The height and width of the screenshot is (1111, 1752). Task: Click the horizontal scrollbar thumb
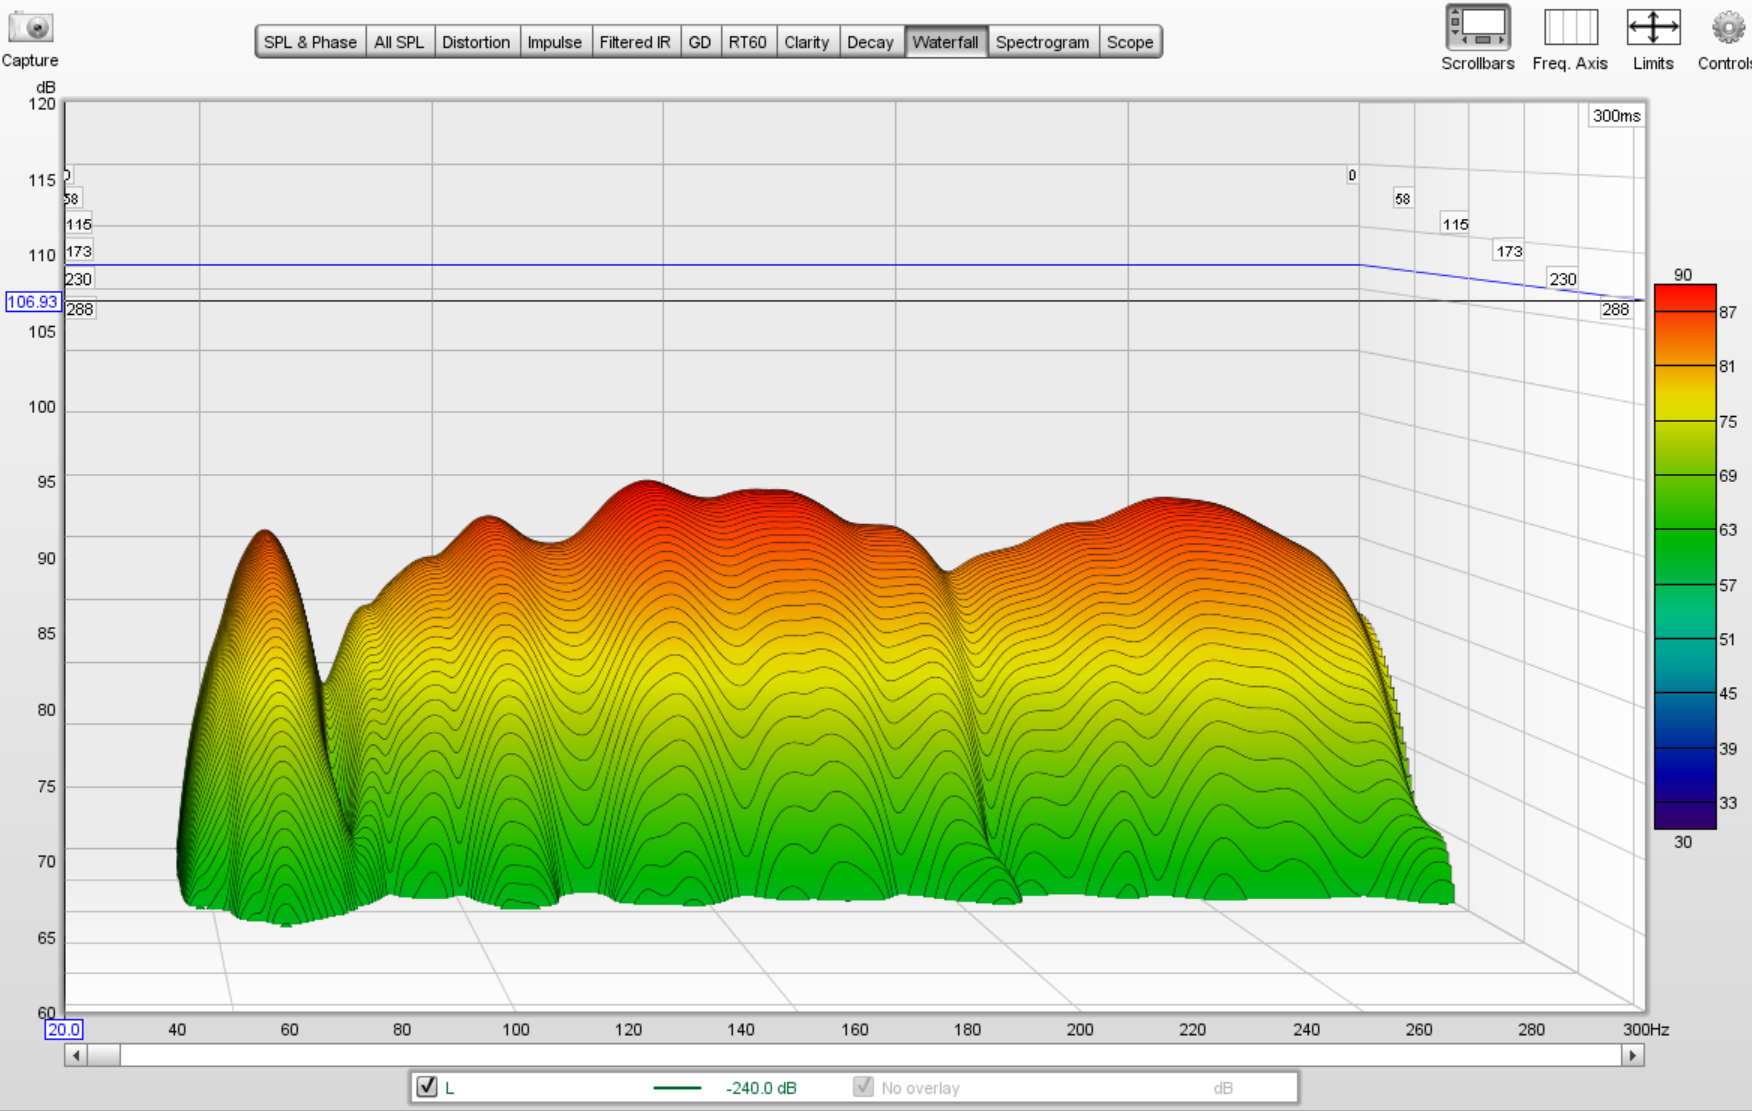point(104,1055)
